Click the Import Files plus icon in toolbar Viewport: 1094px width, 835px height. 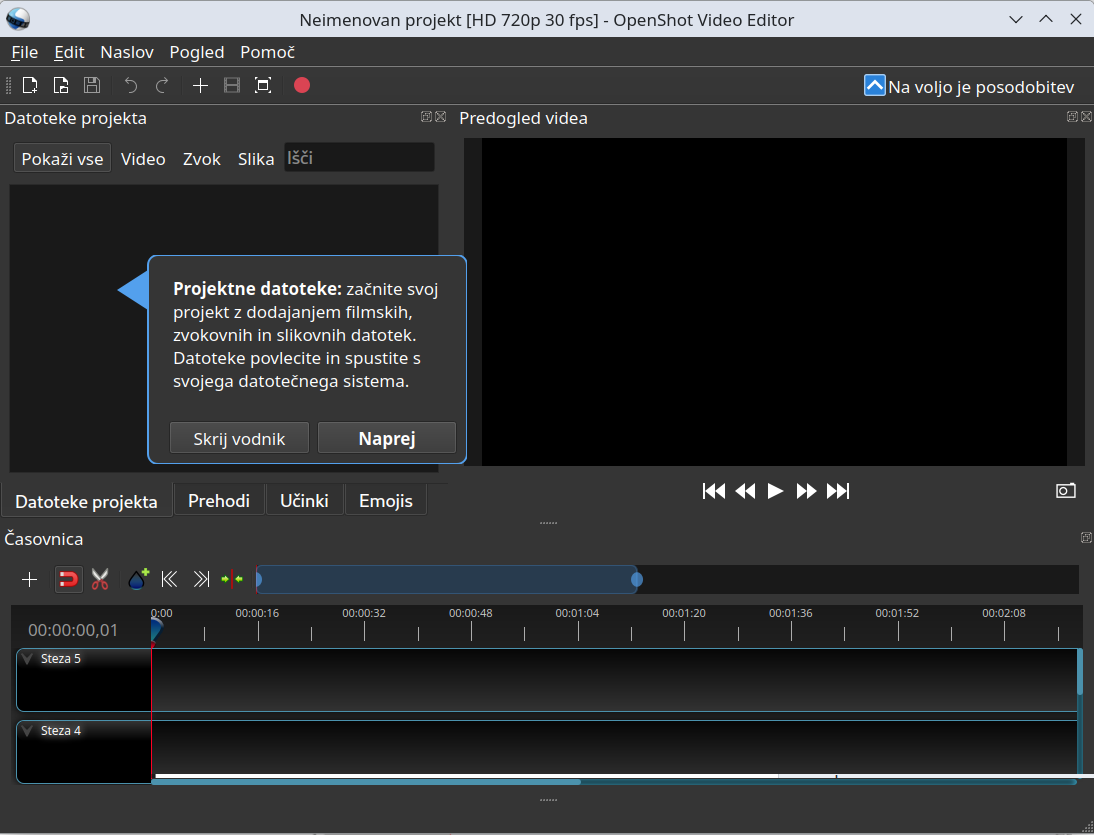(200, 86)
